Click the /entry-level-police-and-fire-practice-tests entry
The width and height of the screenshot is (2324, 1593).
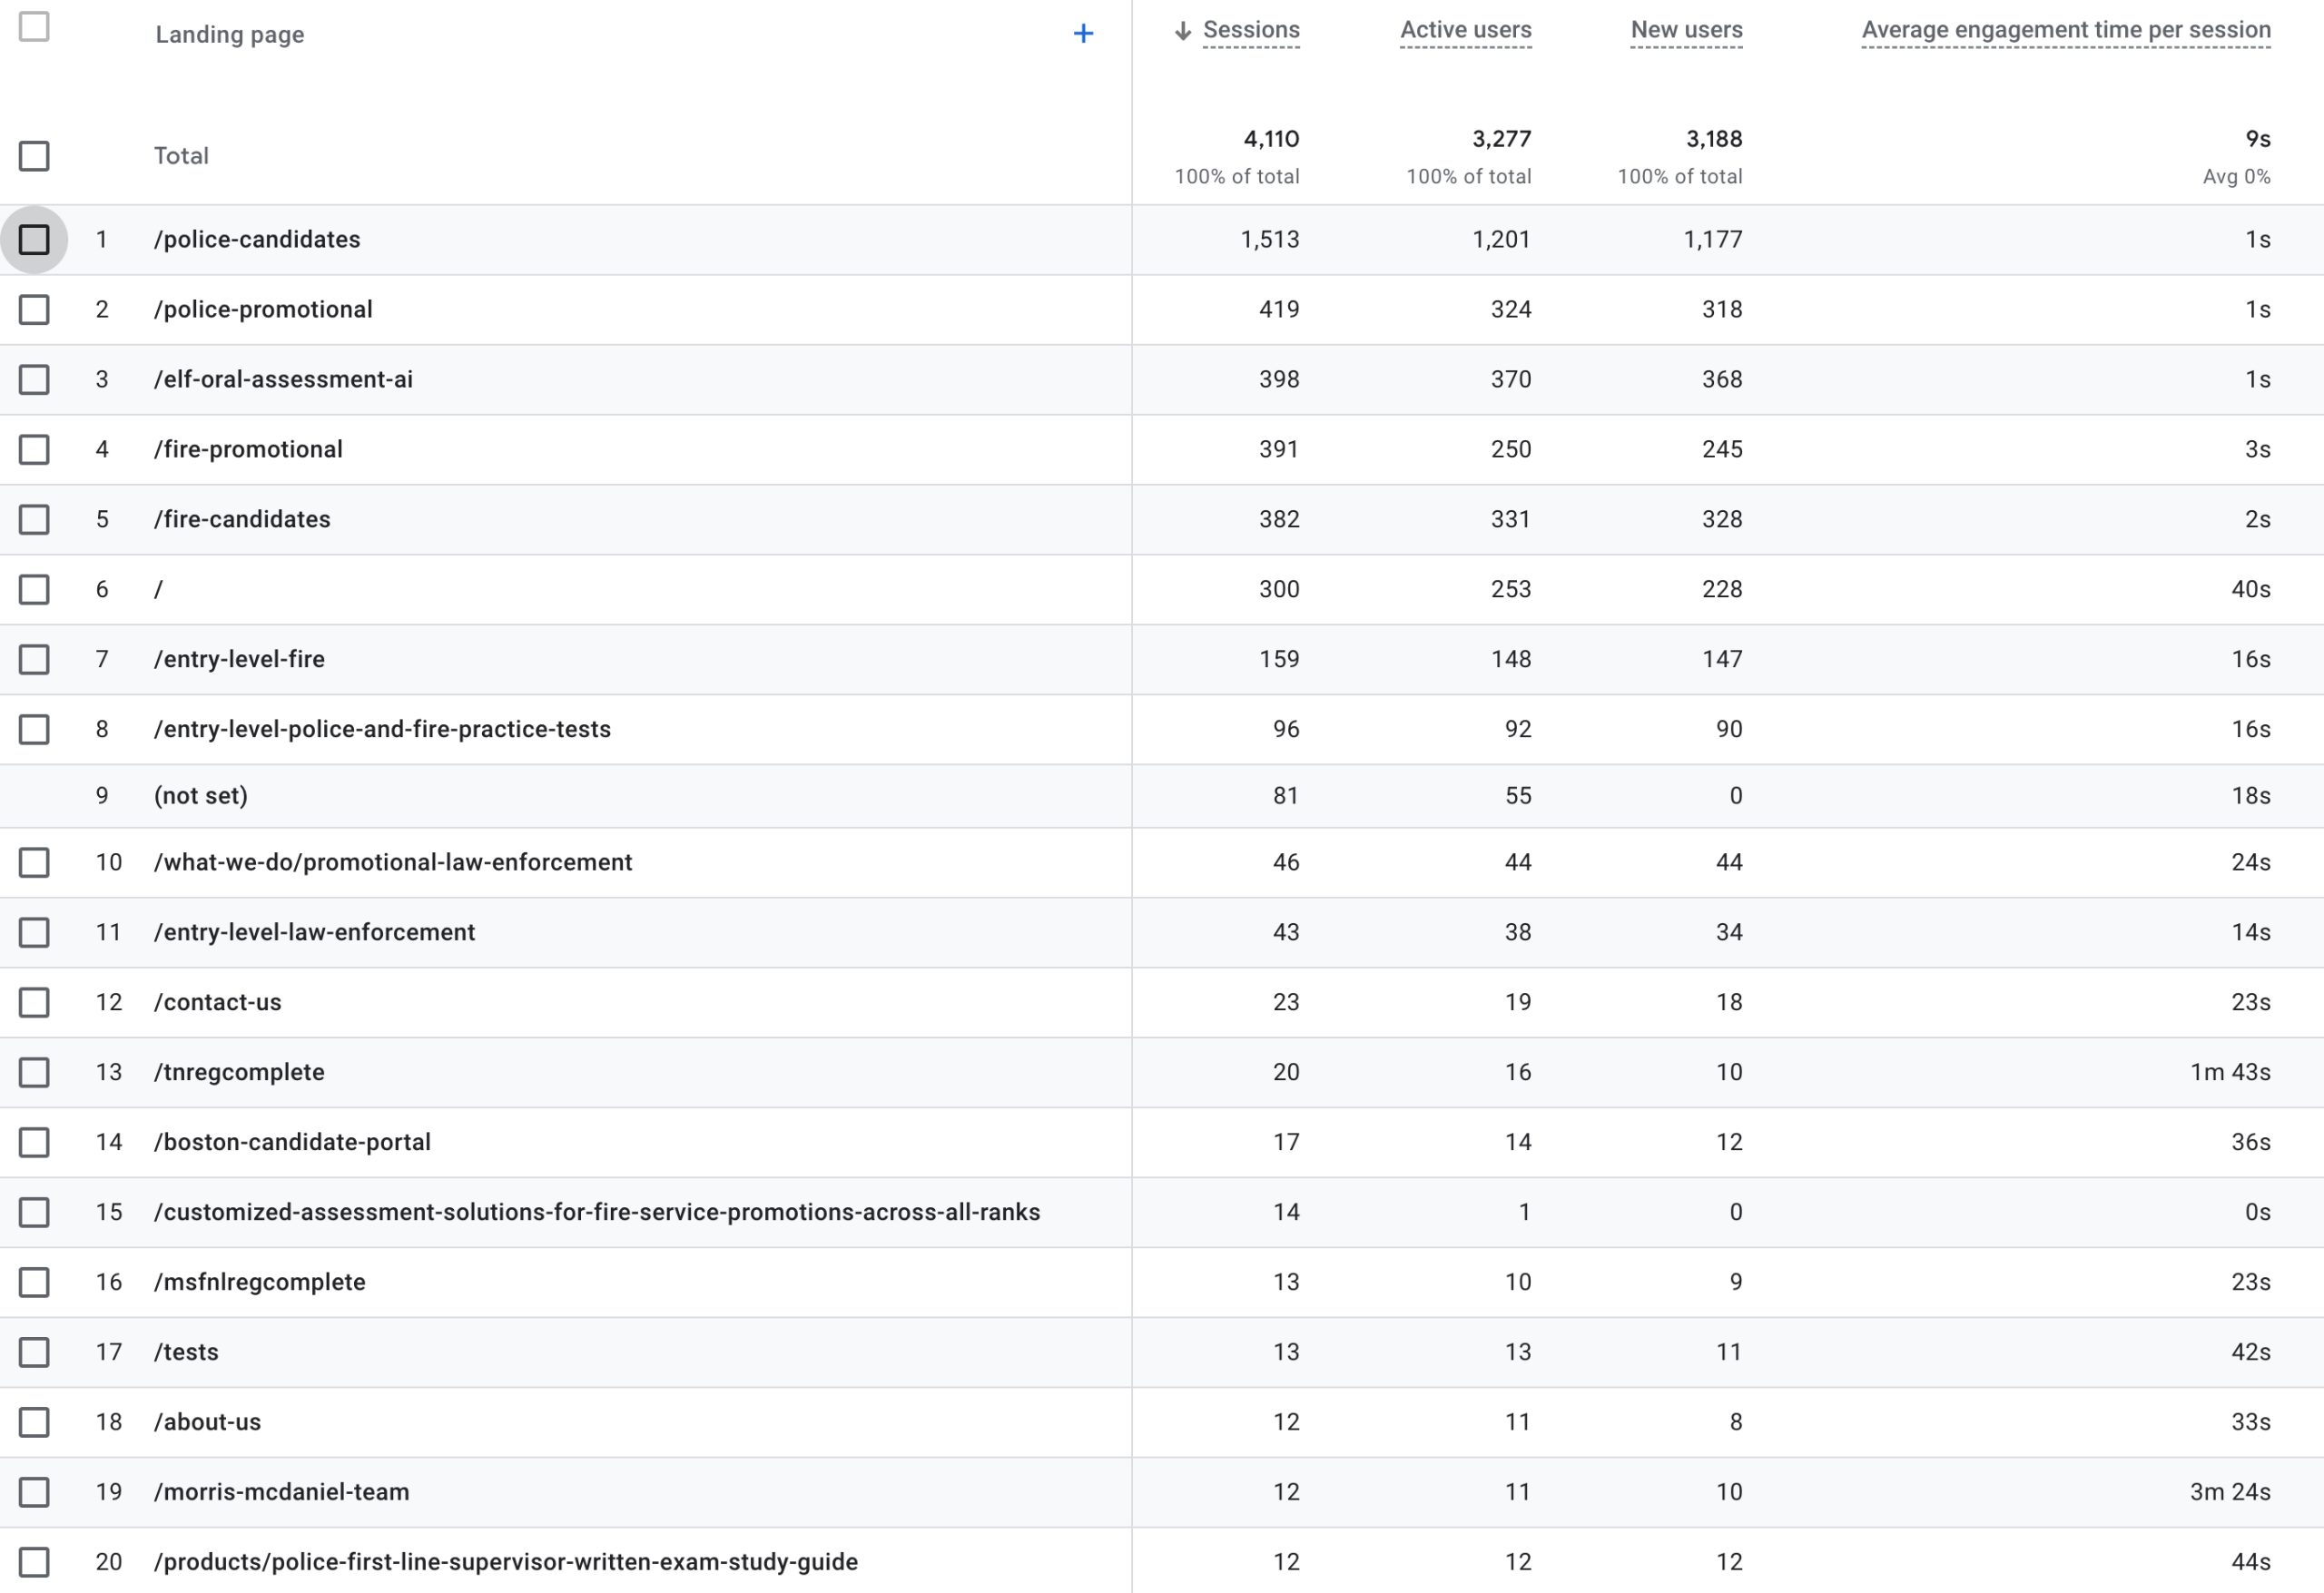pyautogui.click(x=382, y=730)
